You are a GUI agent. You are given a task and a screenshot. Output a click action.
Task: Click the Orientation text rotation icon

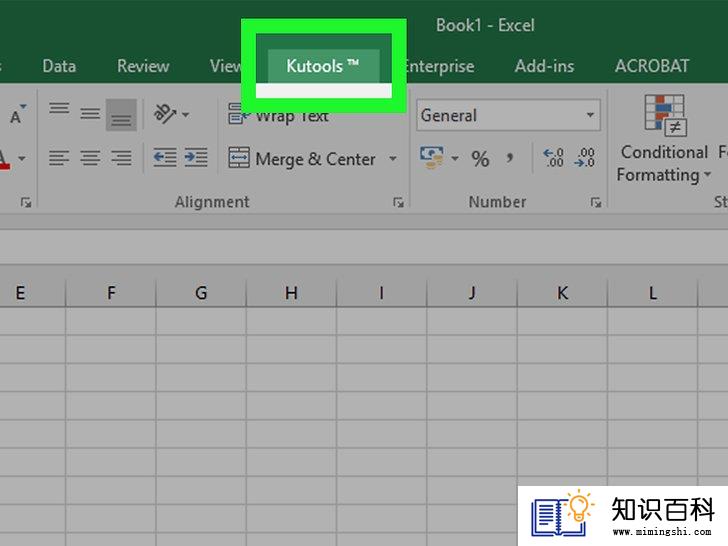[165, 114]
